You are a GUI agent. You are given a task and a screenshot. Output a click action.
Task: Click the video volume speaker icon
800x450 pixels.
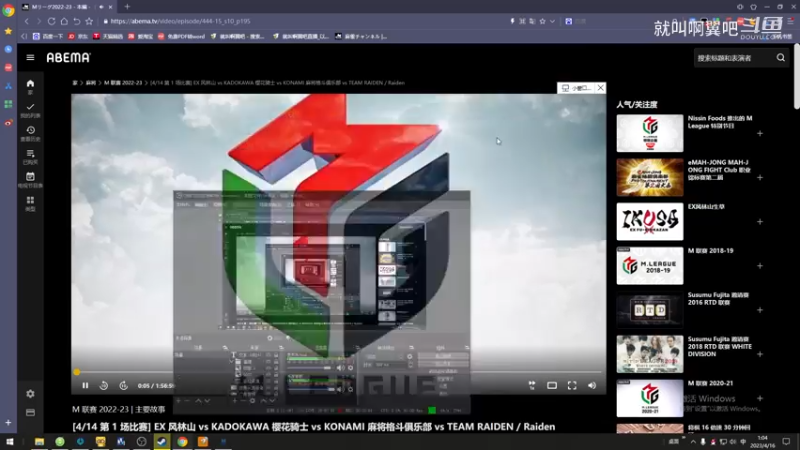click(x=592, y=386)
